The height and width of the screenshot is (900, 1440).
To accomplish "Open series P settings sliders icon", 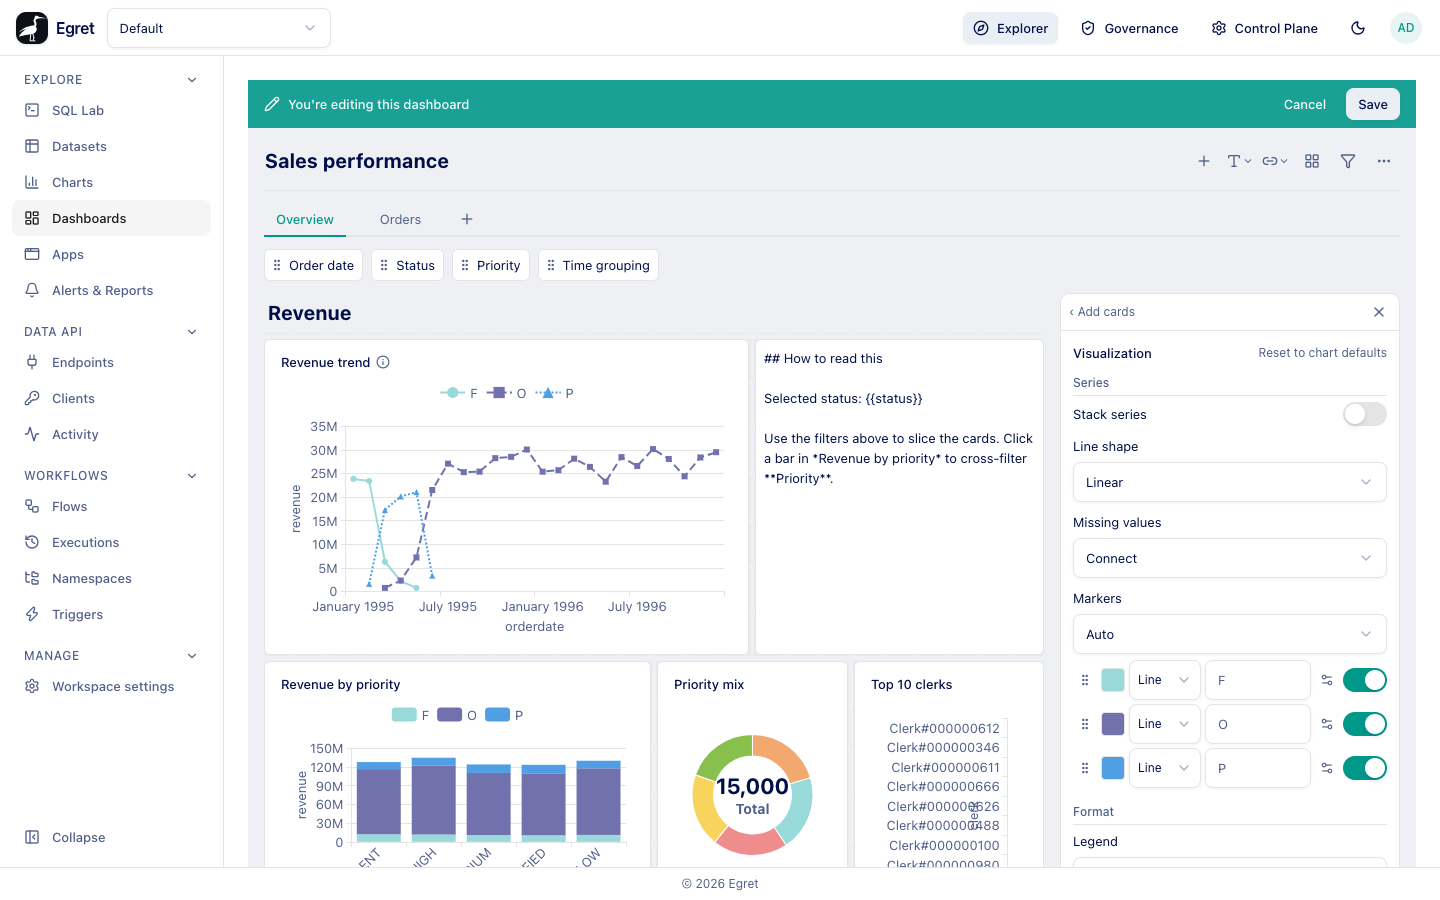I will 1327,768.
